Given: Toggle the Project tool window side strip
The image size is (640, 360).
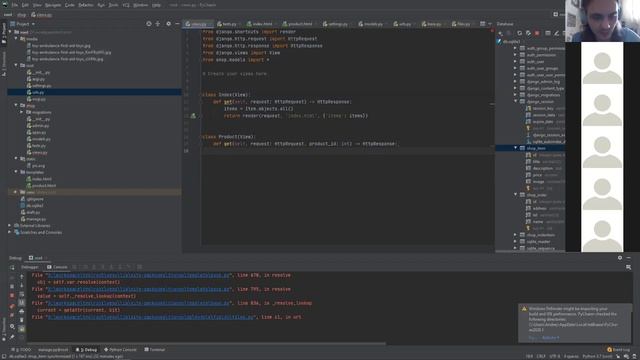Looking at the screenshot, I should tap(4, 33).
